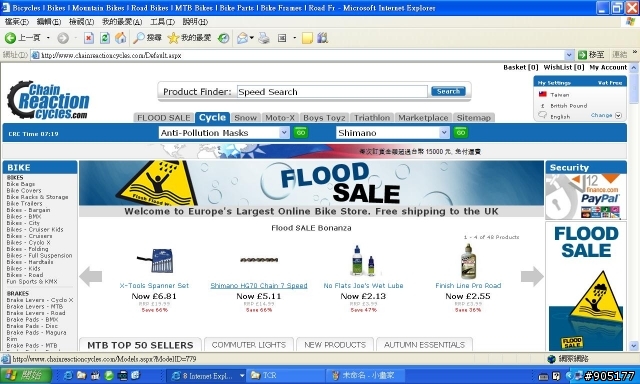
Task: Show next products with right arrow
Action: tap(532, 276)
